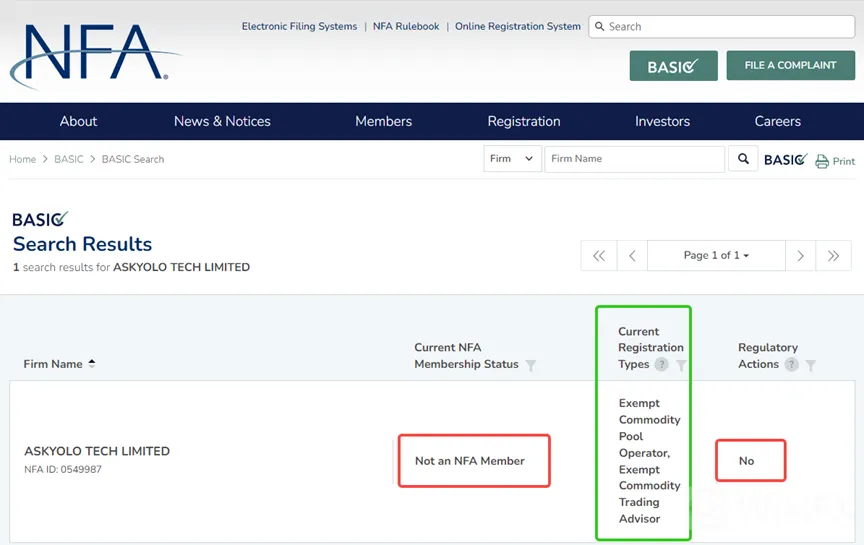Open Page 1 of 1 dropdown
Image resolution: width=864 pixels, height=545 pixels.
click(x=716, y=256)
